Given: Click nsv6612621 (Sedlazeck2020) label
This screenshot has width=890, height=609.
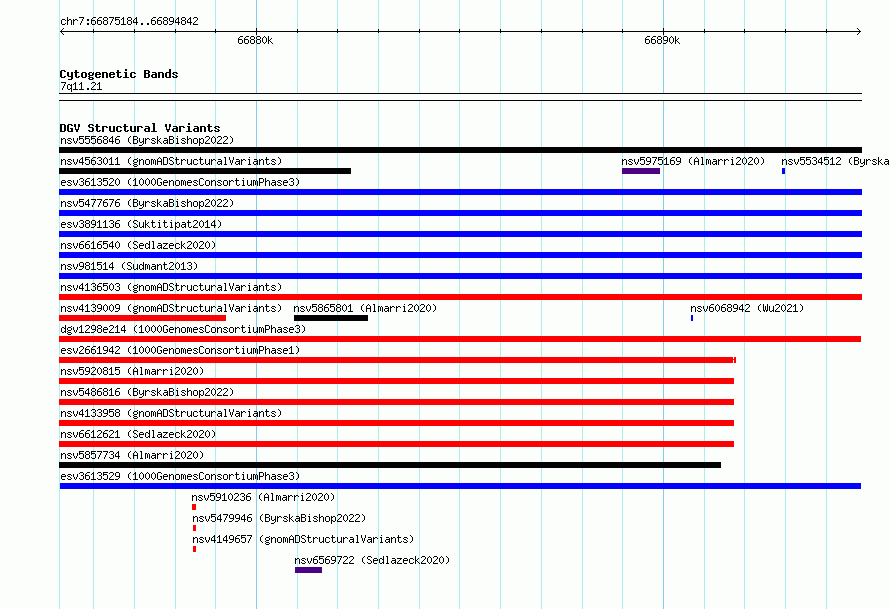Looking at the screenshot, I should pyautogui.click(x=138, y=434).
